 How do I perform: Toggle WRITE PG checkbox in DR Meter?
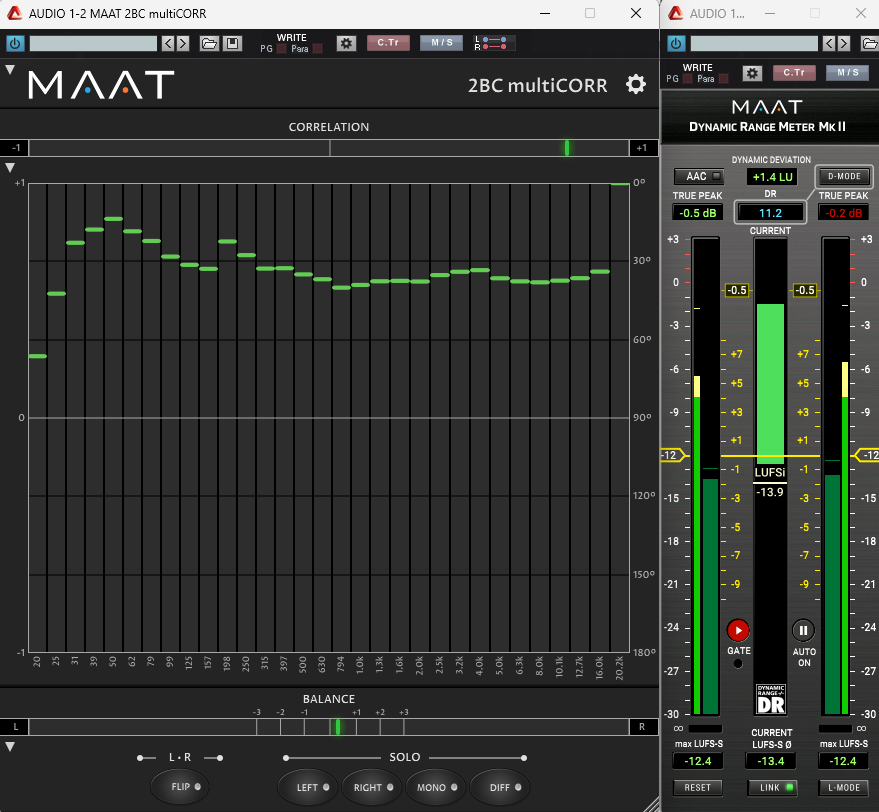[687, 79]
